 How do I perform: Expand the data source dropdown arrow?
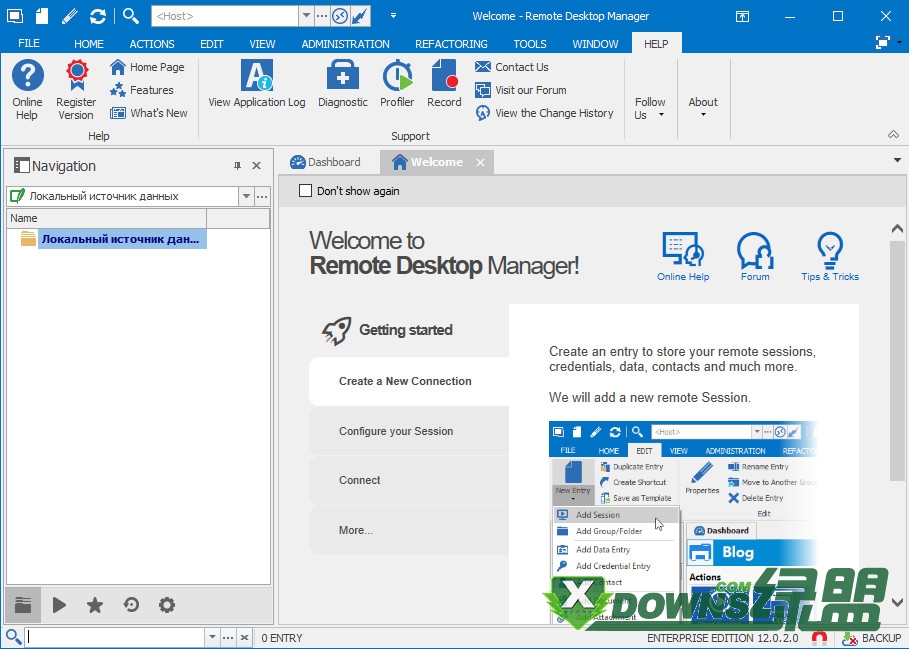tap(246, 196)
